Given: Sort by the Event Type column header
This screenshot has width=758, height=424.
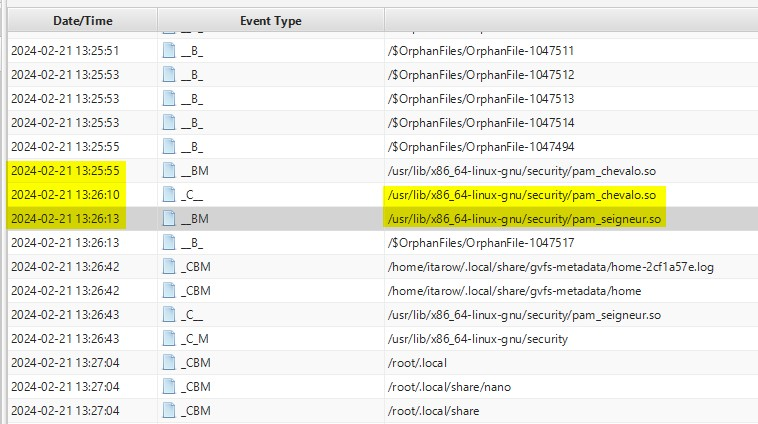Looking at the screenshot, I should click(271, 21).
